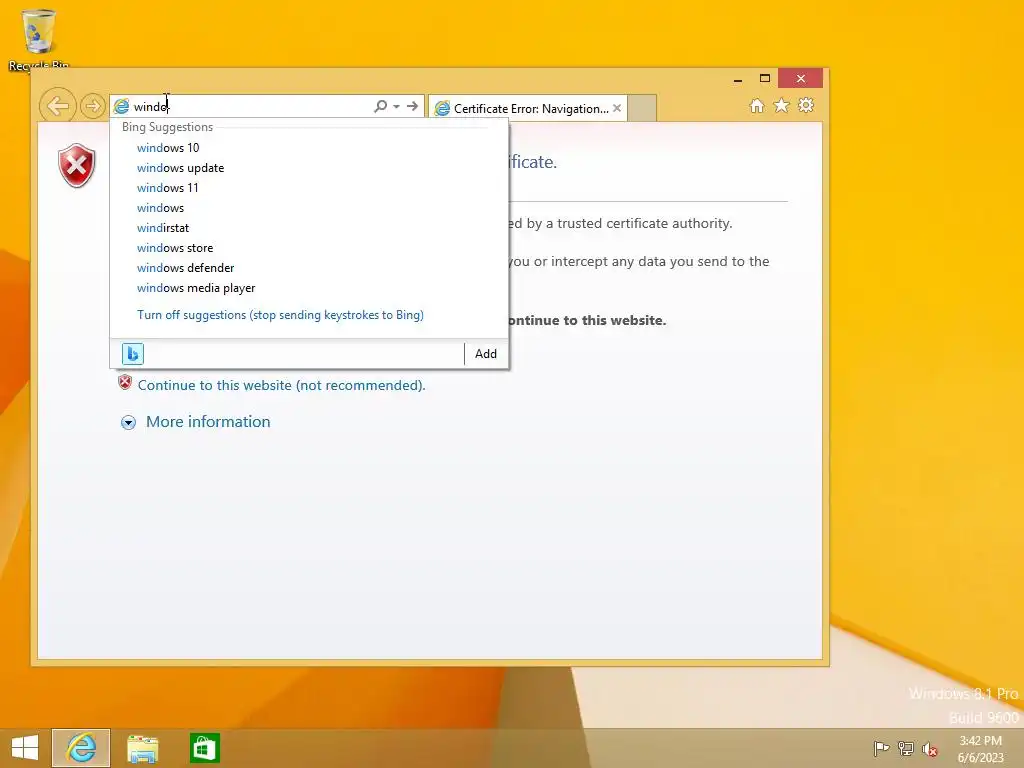Choose the 'windows 10' suggestion

point(309,148)
